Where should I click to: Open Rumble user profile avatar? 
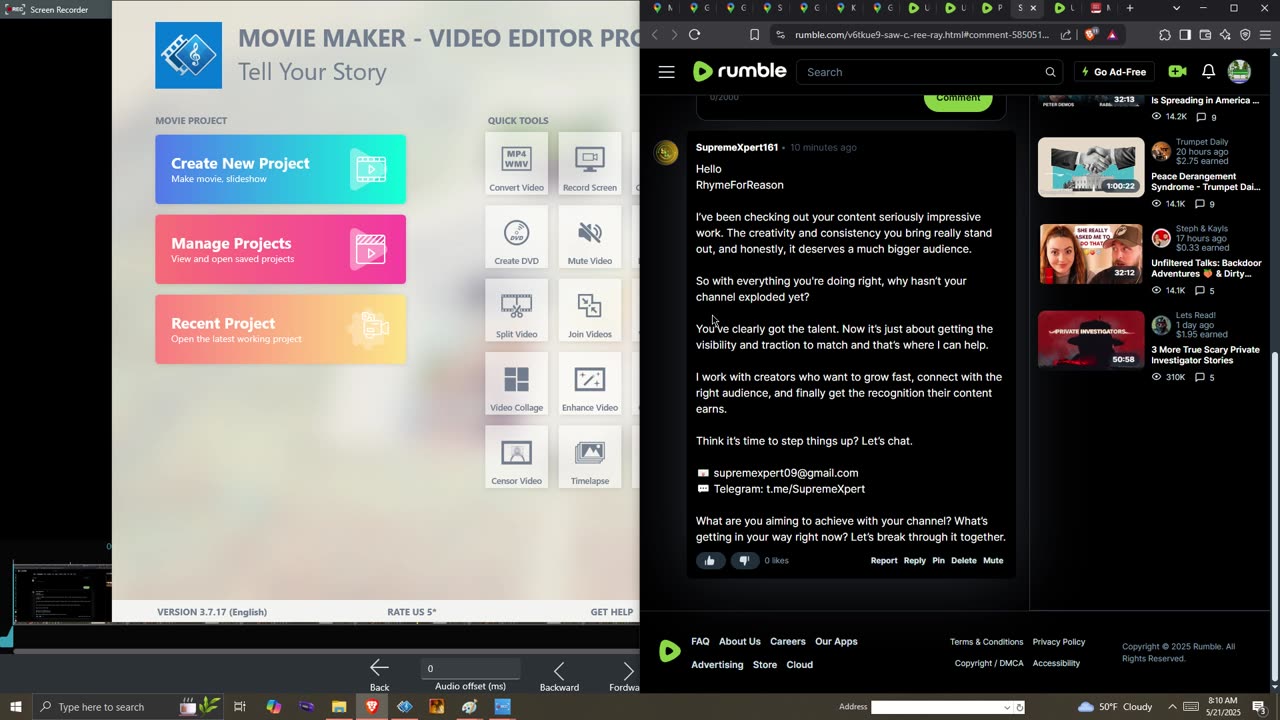[x=1239, y=71]
